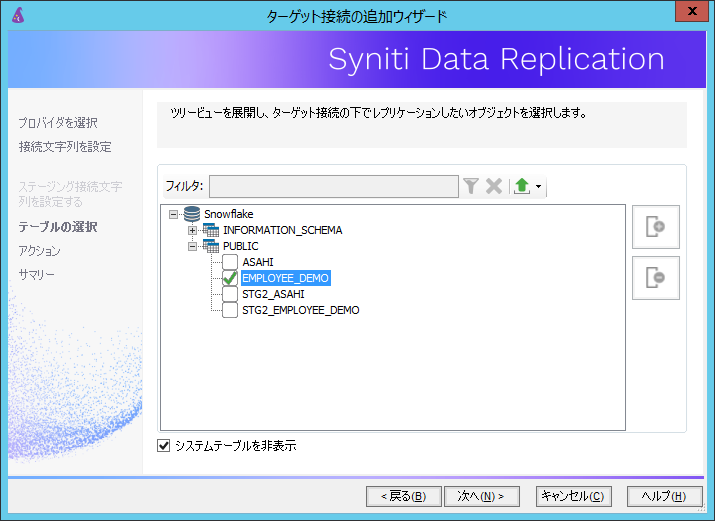Click the INFORMATION_SCHEMA schema table icon

(x=211, y=230)
